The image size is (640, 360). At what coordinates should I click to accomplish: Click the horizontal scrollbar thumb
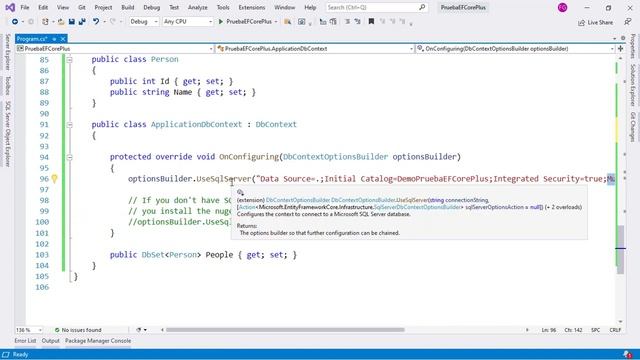285,330
